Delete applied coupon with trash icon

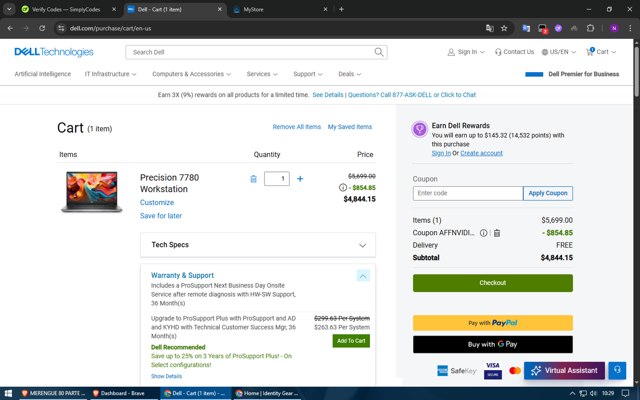[x=497, y=233]
